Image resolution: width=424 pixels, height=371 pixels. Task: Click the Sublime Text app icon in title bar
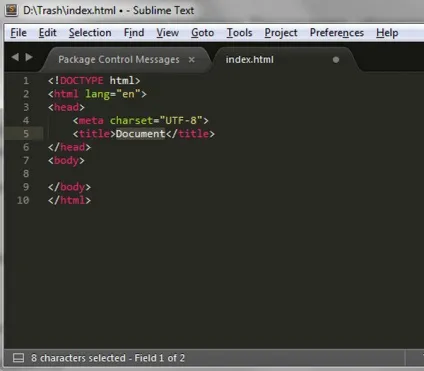[11, 10]
